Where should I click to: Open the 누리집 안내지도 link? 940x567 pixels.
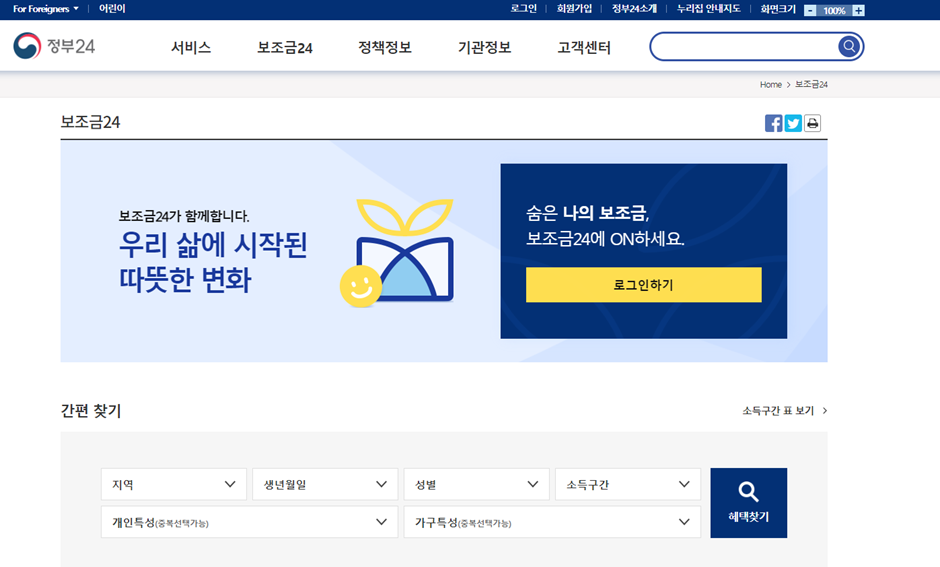709,9
